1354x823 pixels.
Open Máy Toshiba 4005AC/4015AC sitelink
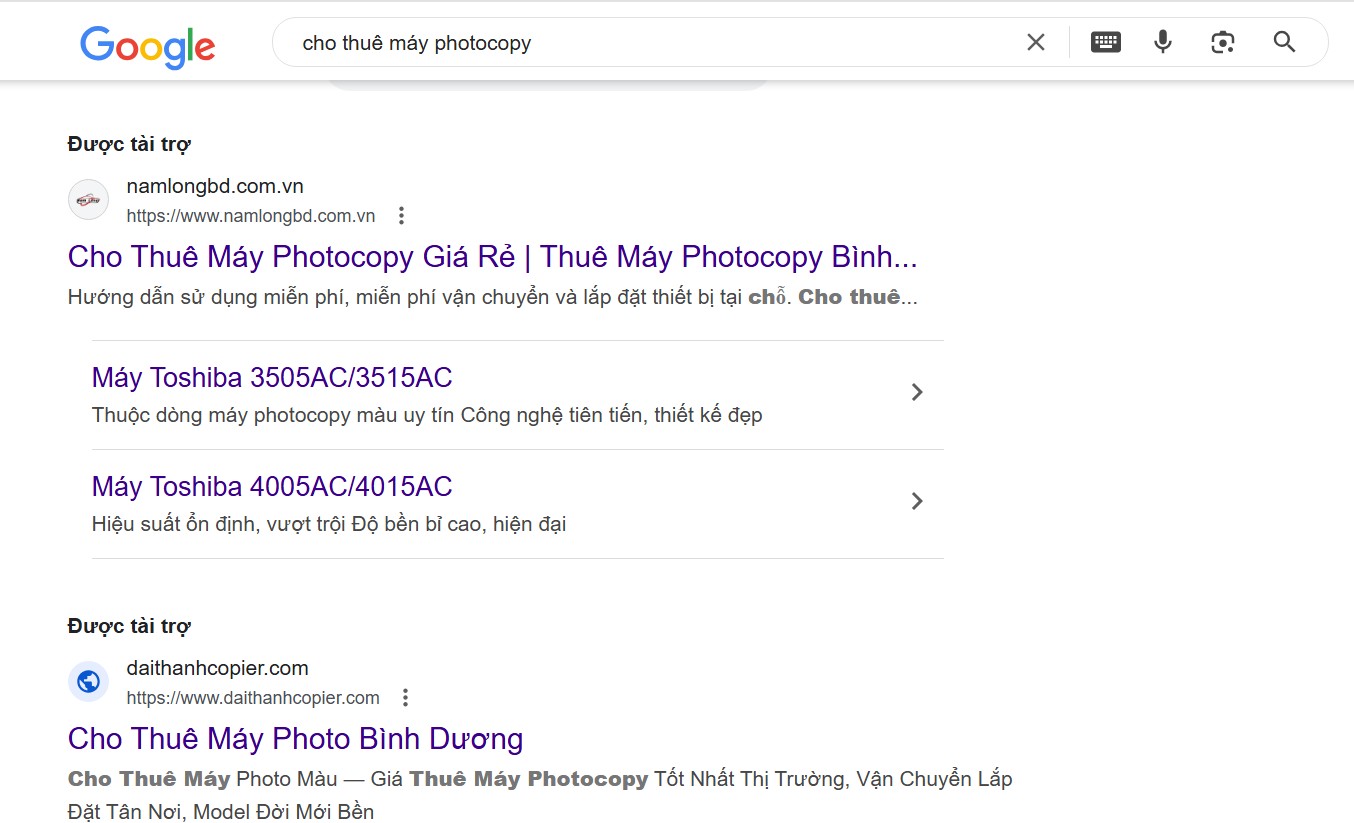click(272, 487)
